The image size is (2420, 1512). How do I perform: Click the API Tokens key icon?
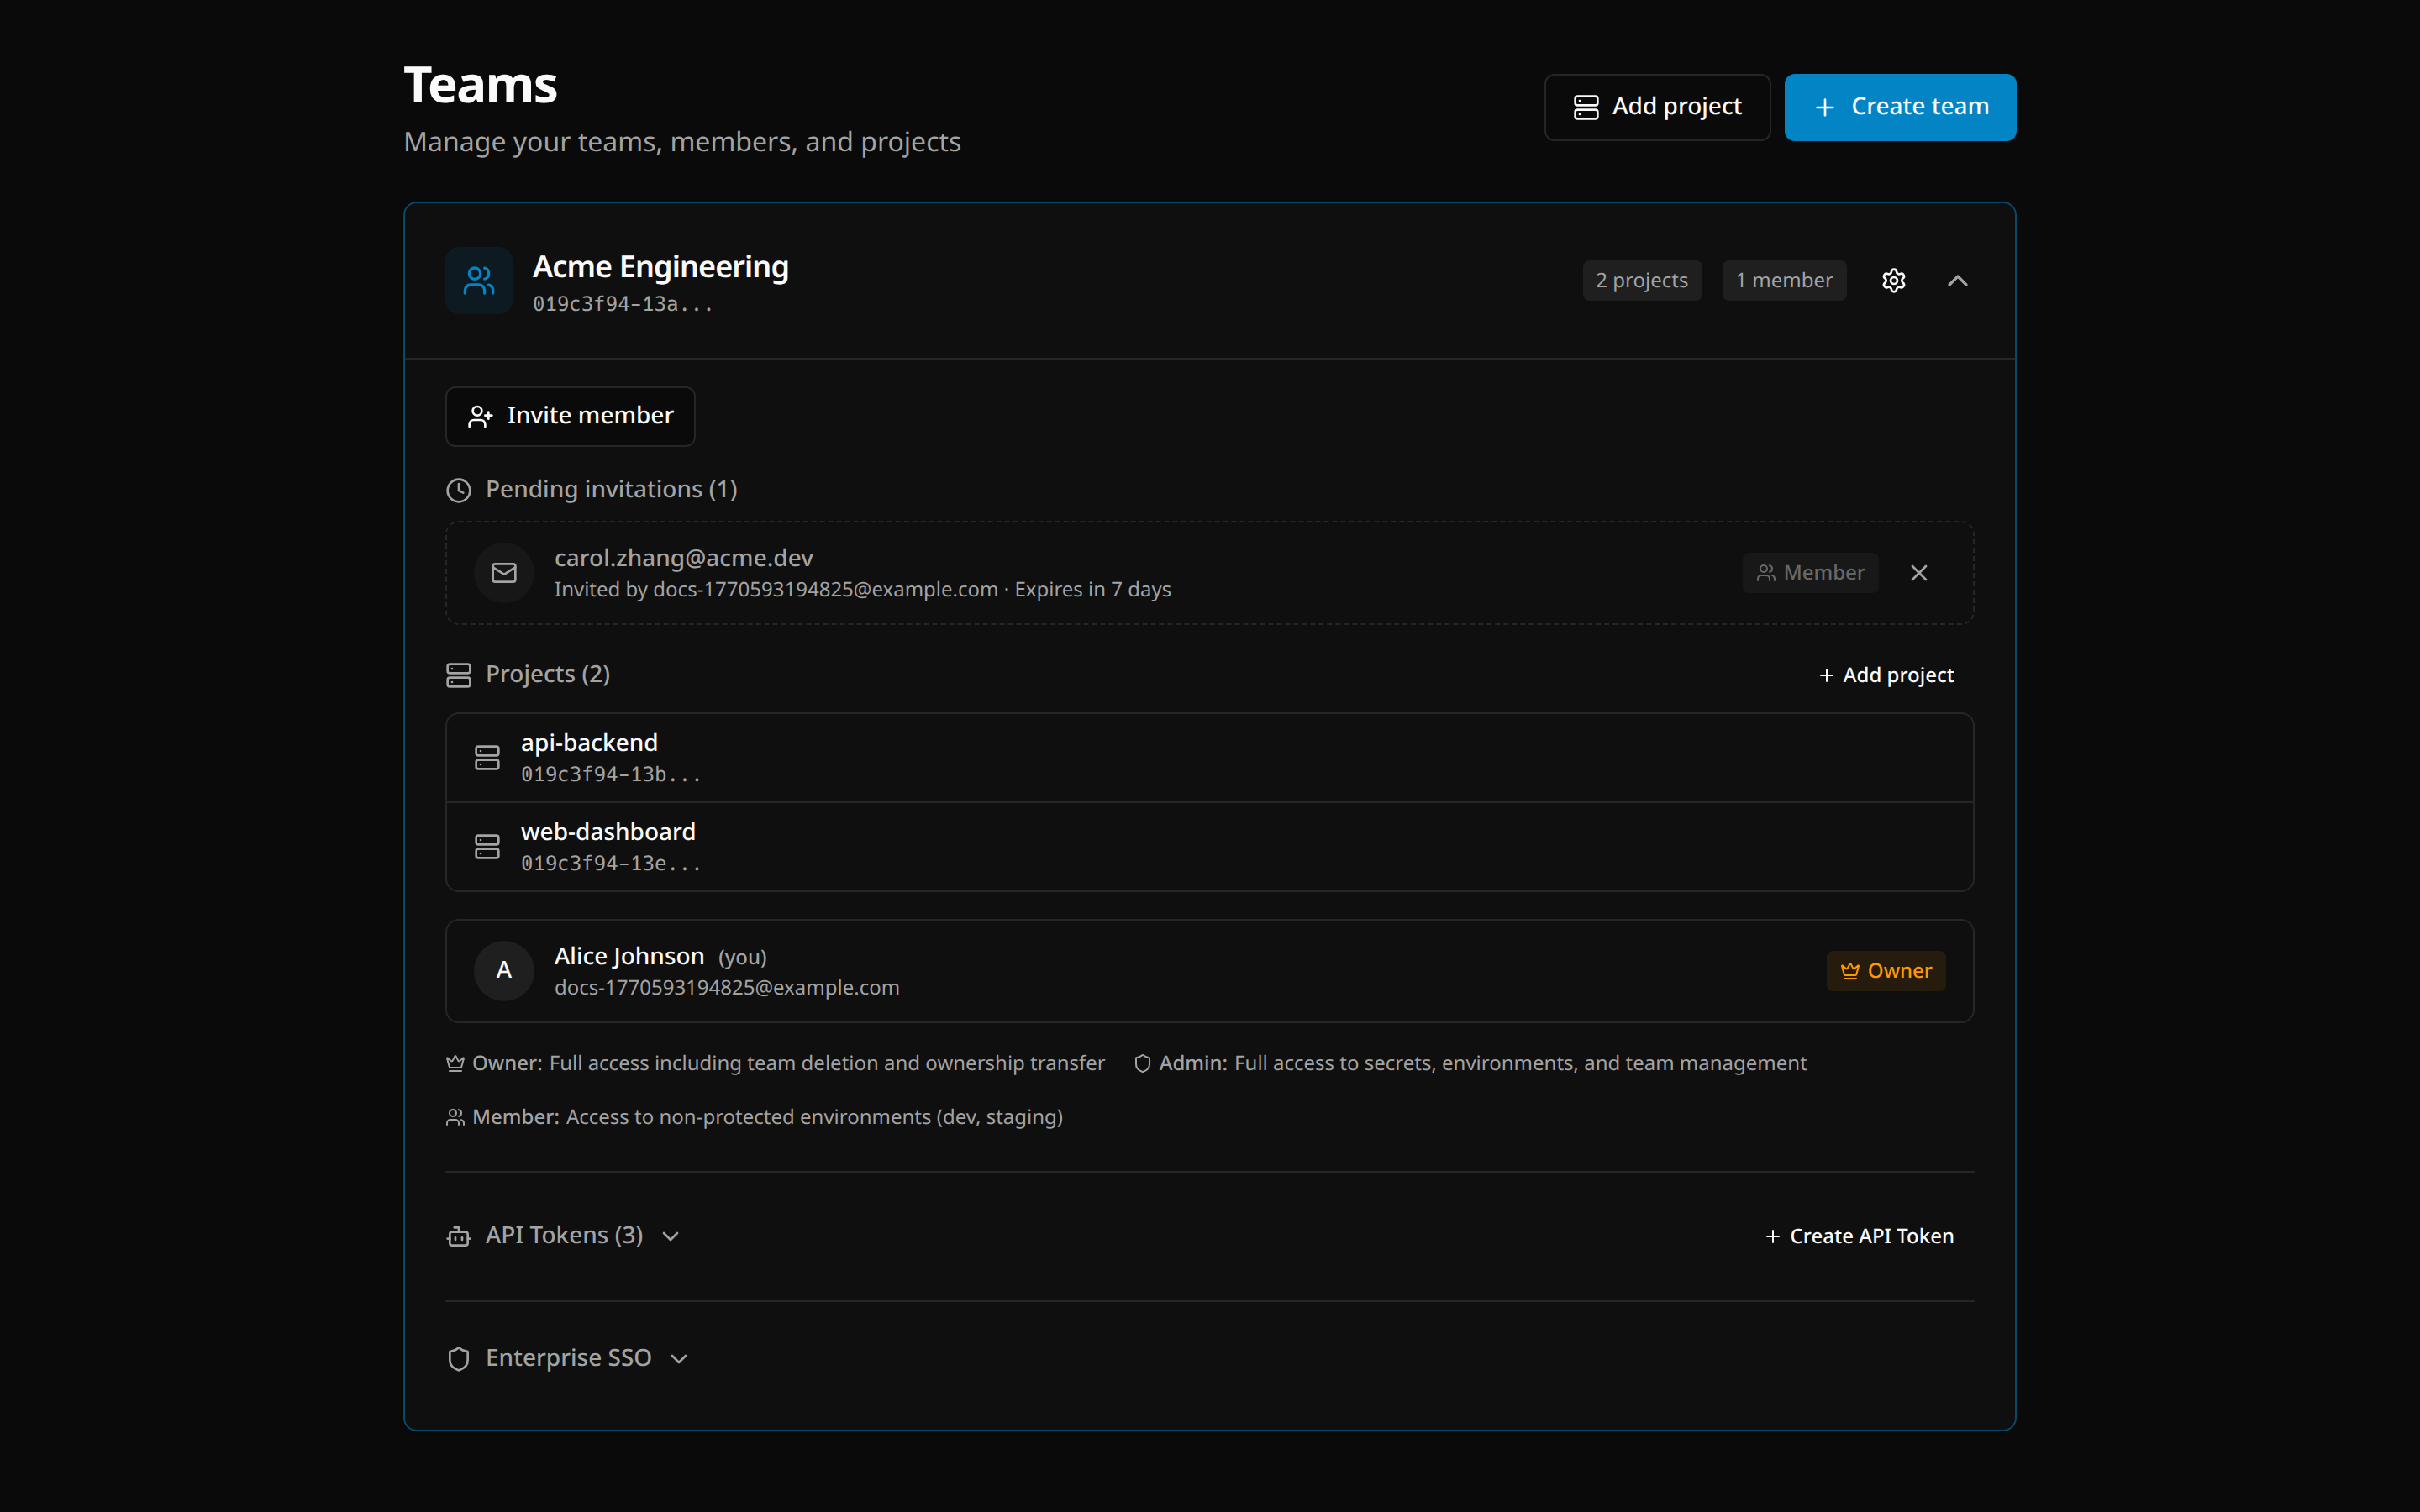coord(458,1236)
